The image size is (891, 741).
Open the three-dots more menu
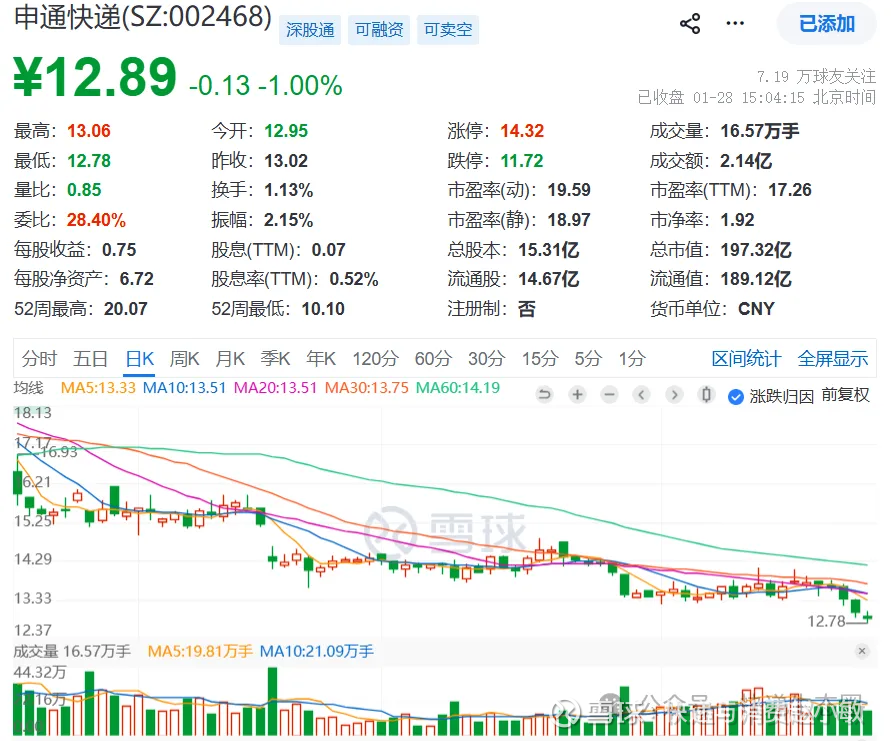(735, 24)
